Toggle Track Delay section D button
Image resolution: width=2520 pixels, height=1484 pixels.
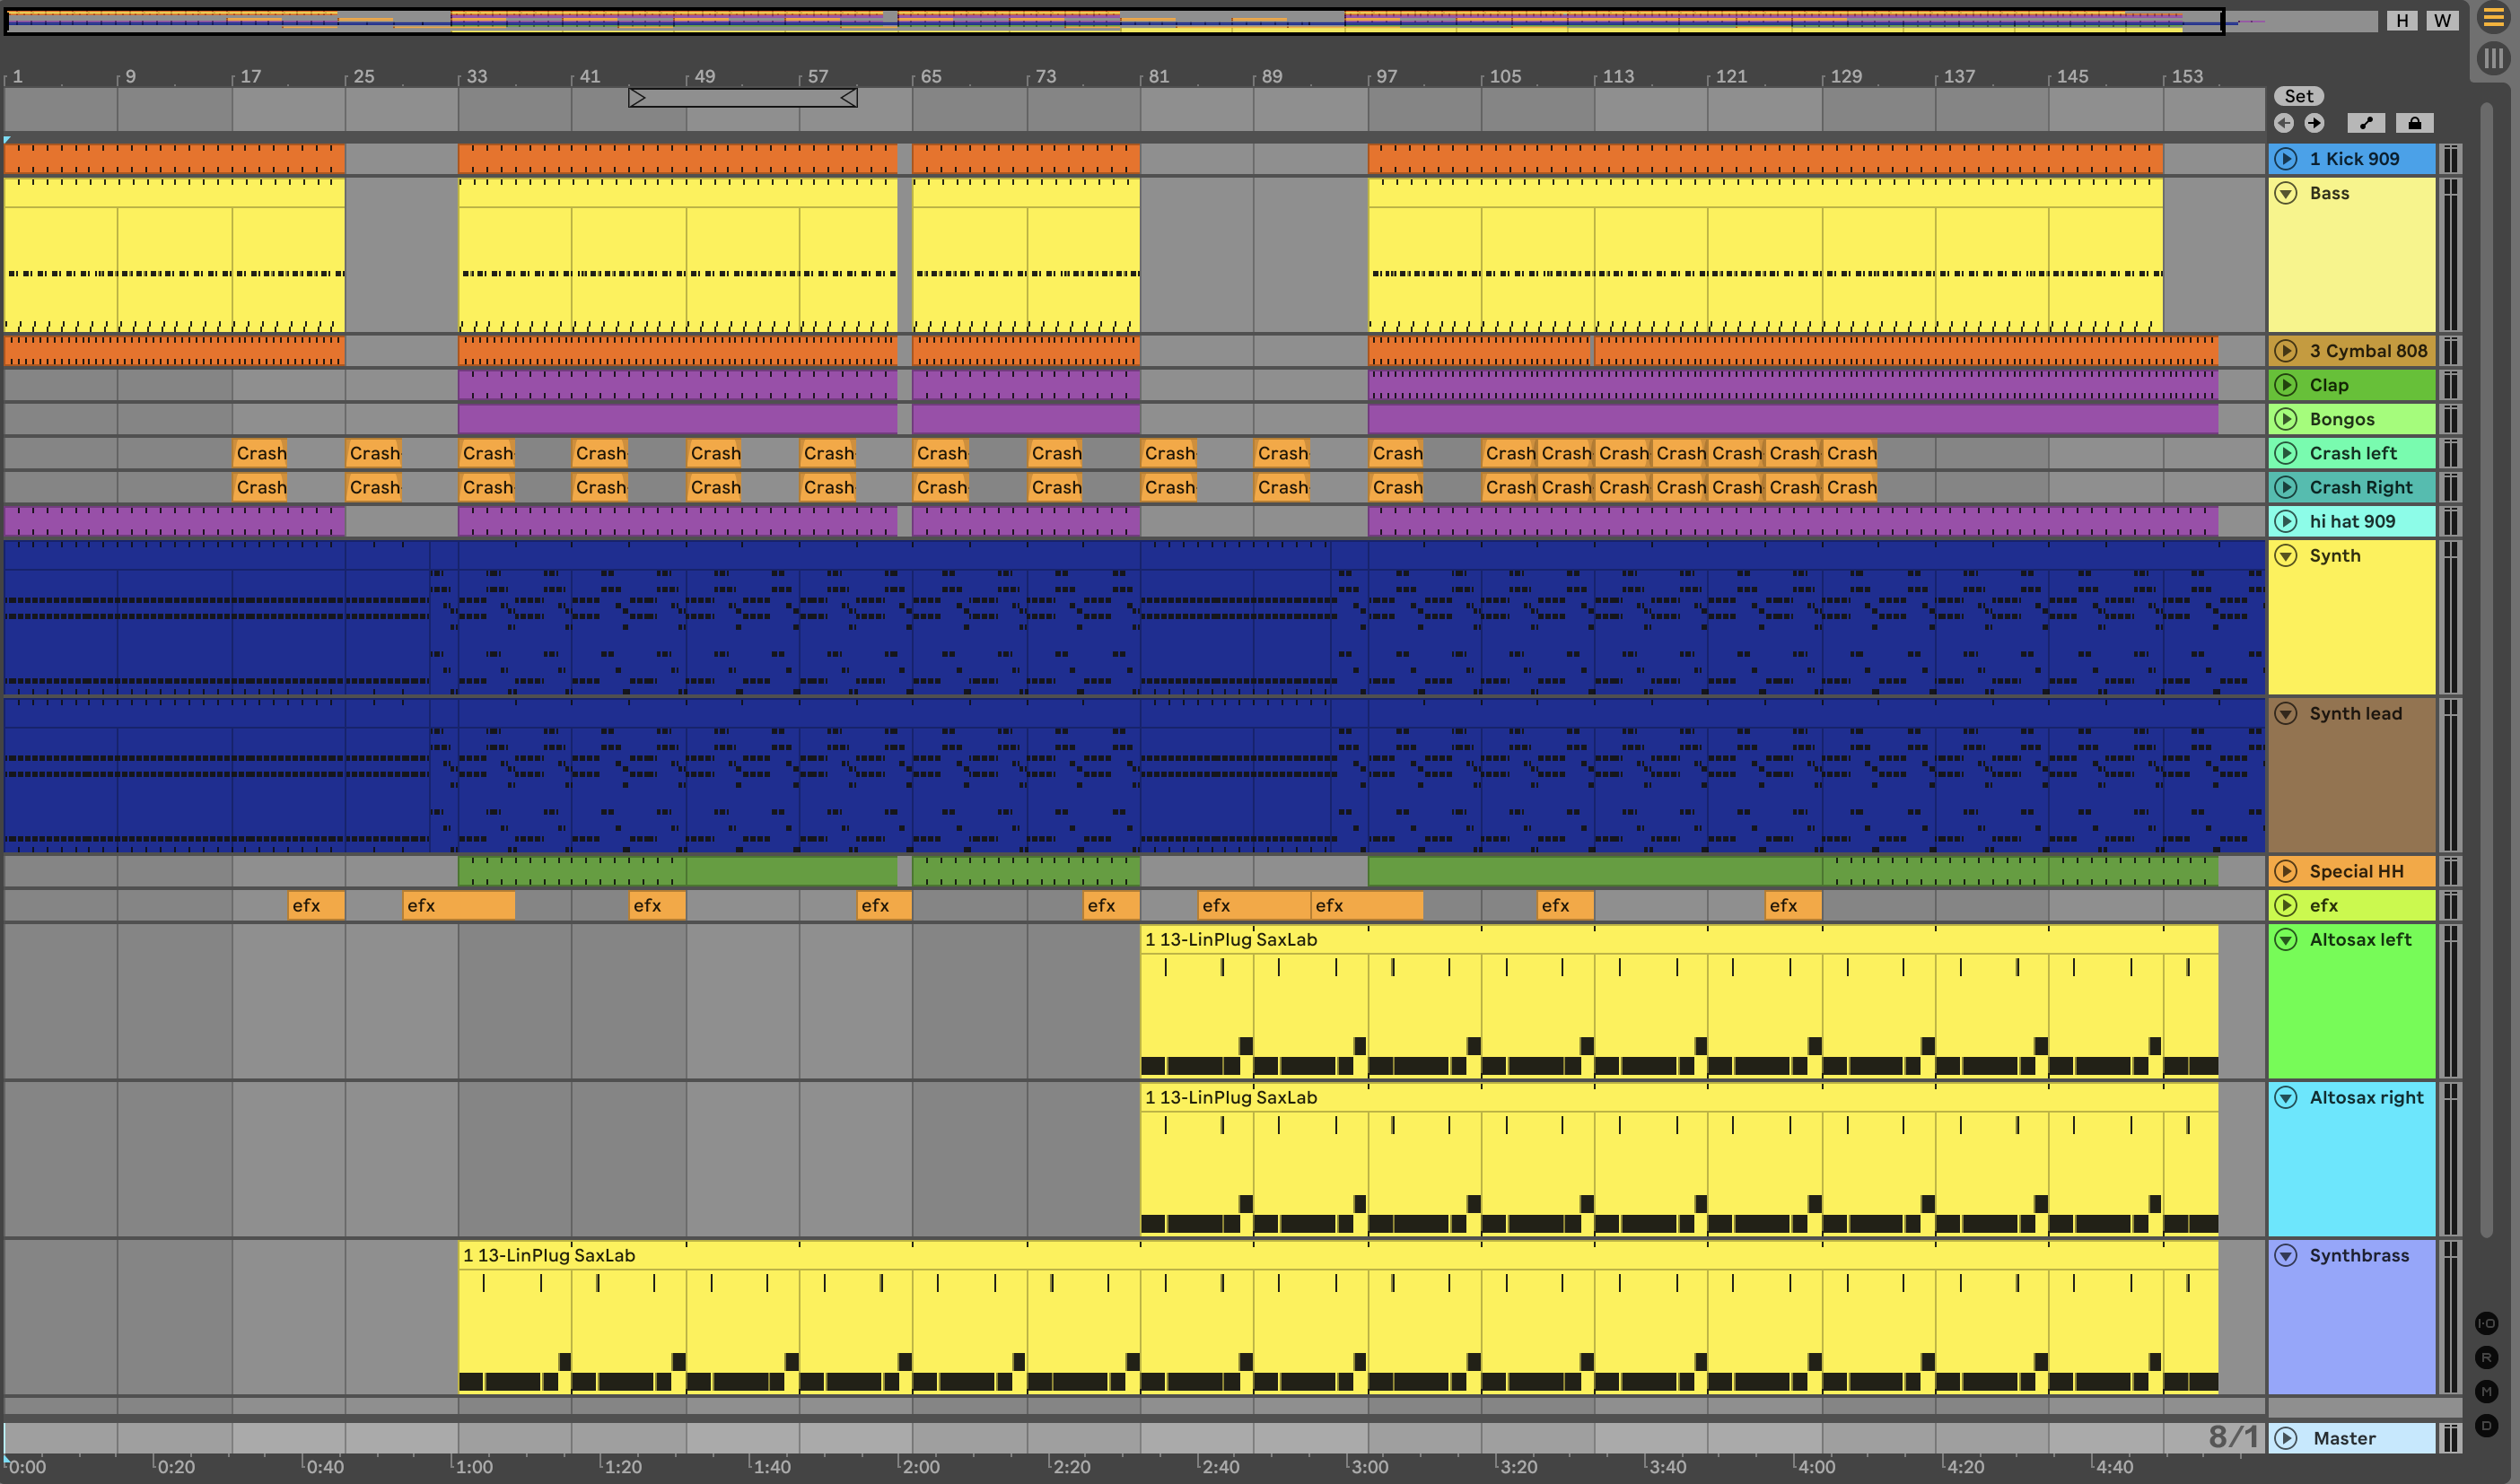click(2486, 1425)
